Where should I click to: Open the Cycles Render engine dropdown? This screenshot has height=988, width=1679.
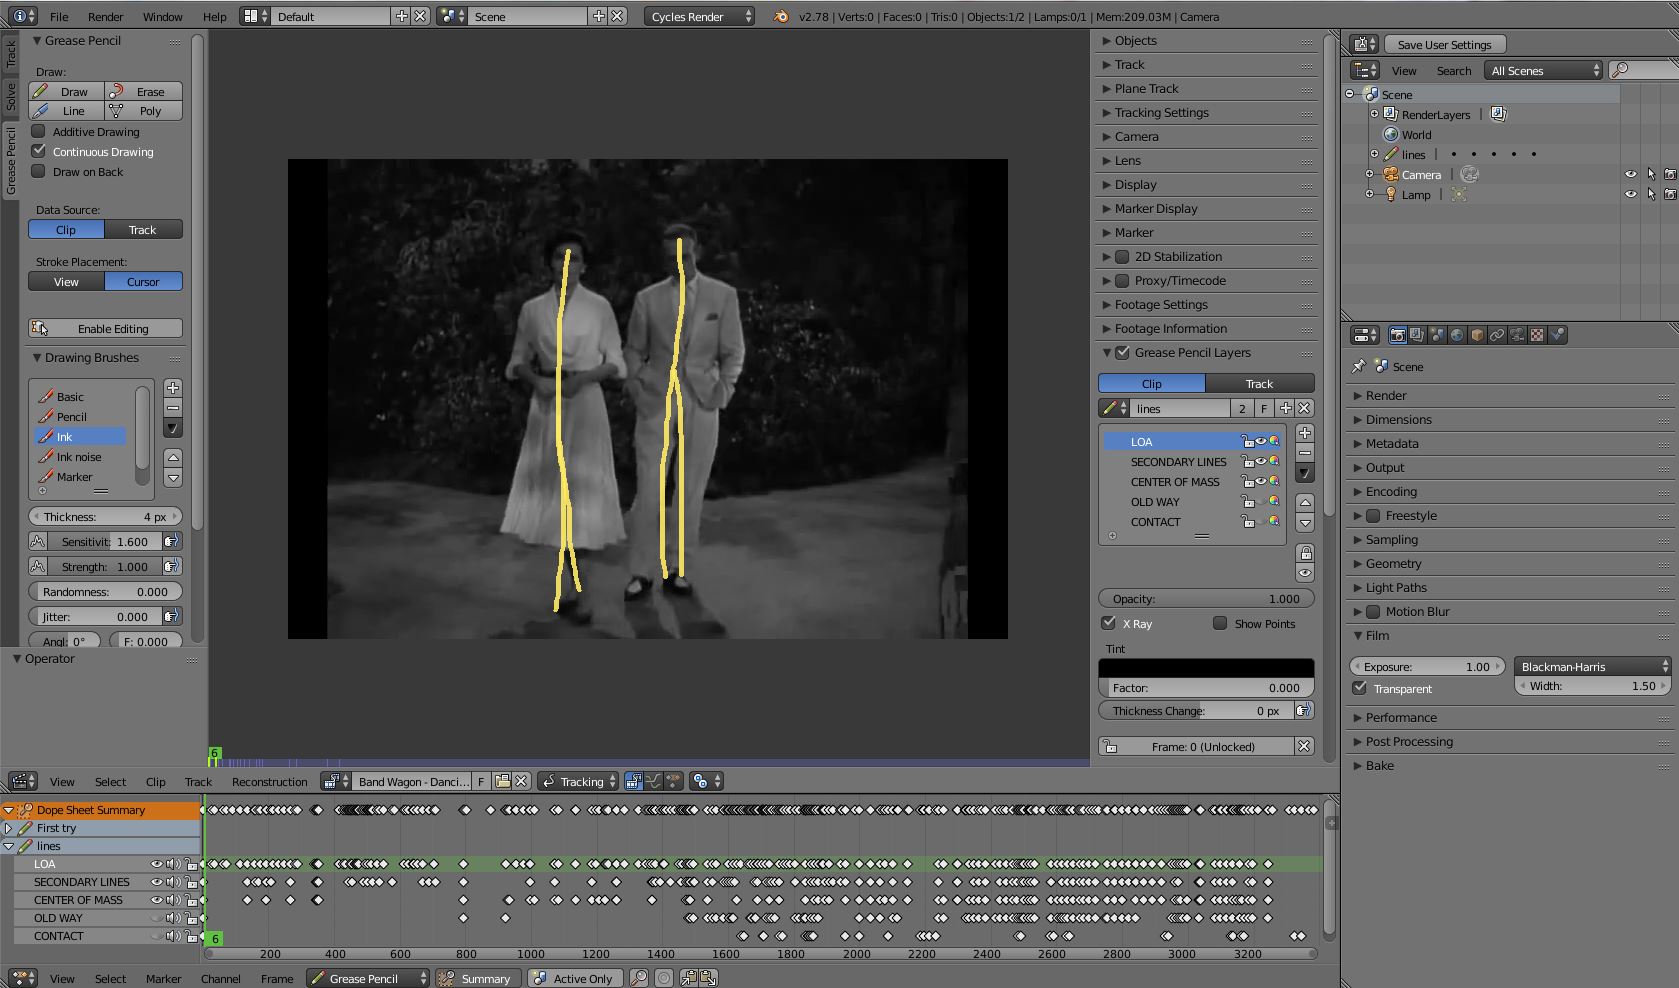coord(699,16)
